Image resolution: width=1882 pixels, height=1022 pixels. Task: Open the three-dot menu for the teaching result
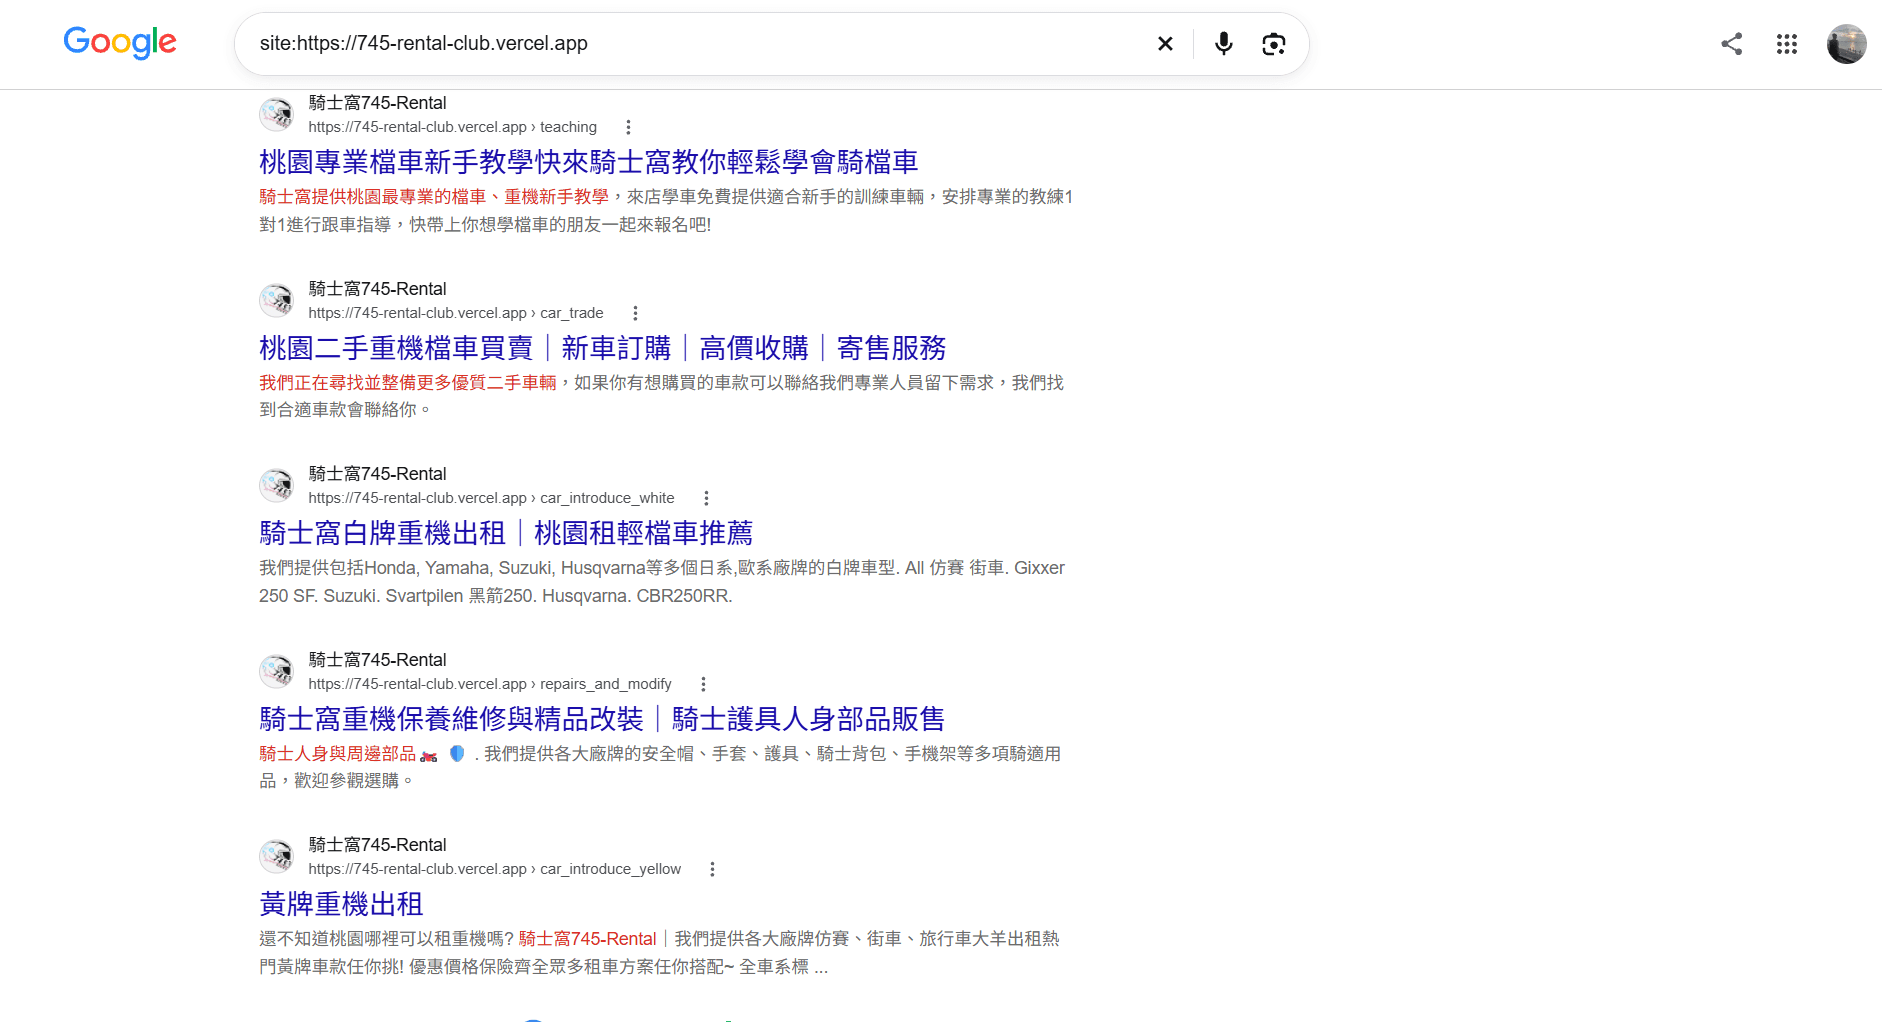click(628, 127)
